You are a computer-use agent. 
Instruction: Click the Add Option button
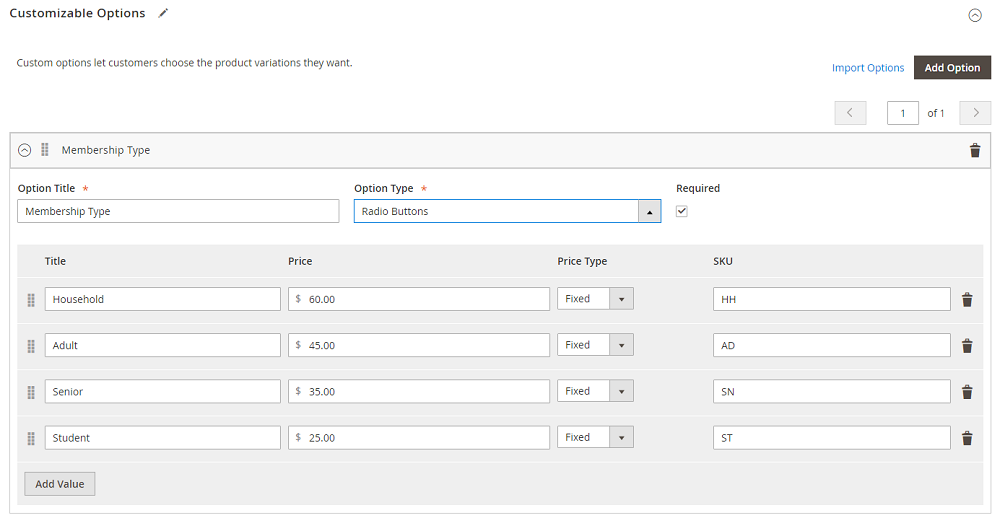tap(951, 68)
